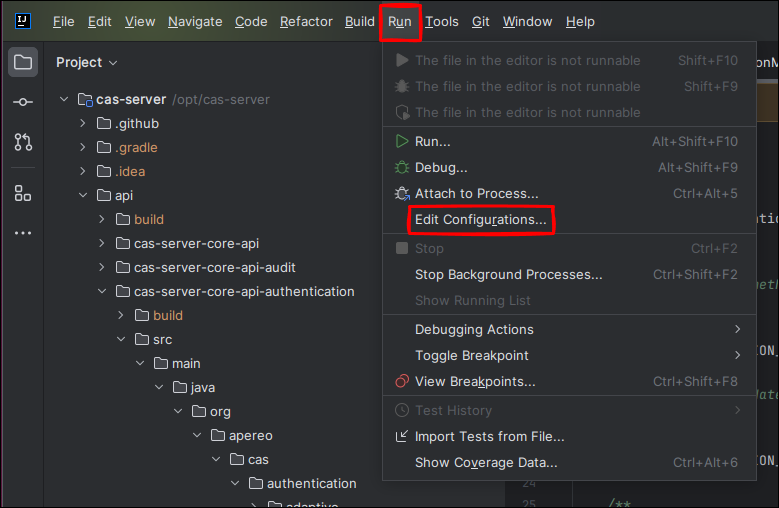Select Attach to Process... menu item
The height and width of the screenshot is (508, 779).
coord(476,193)
